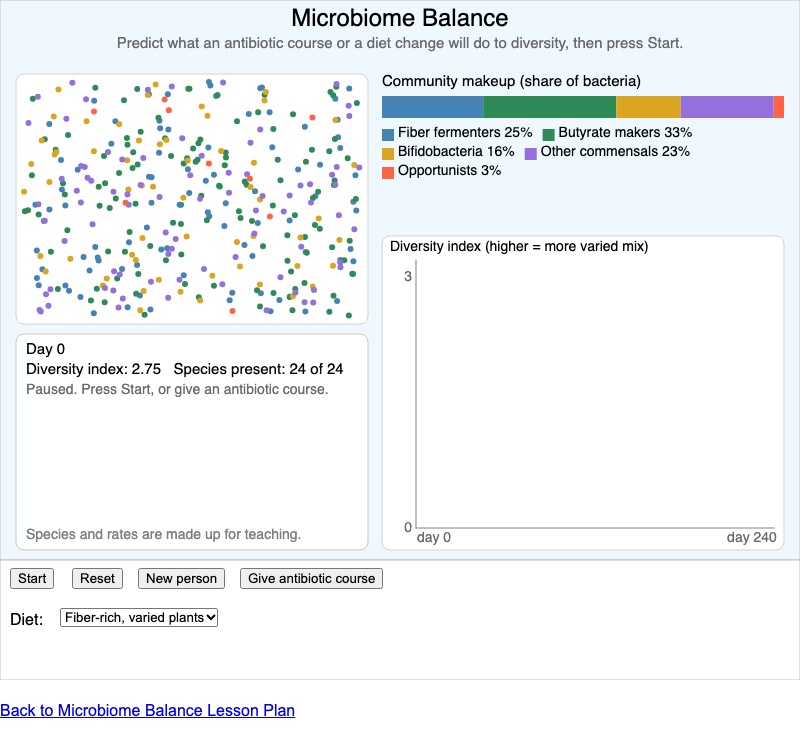The height and width of the screenshot is (740, 800).
Task: Click the 'Day 0' status text
Action: click(45, 349)
